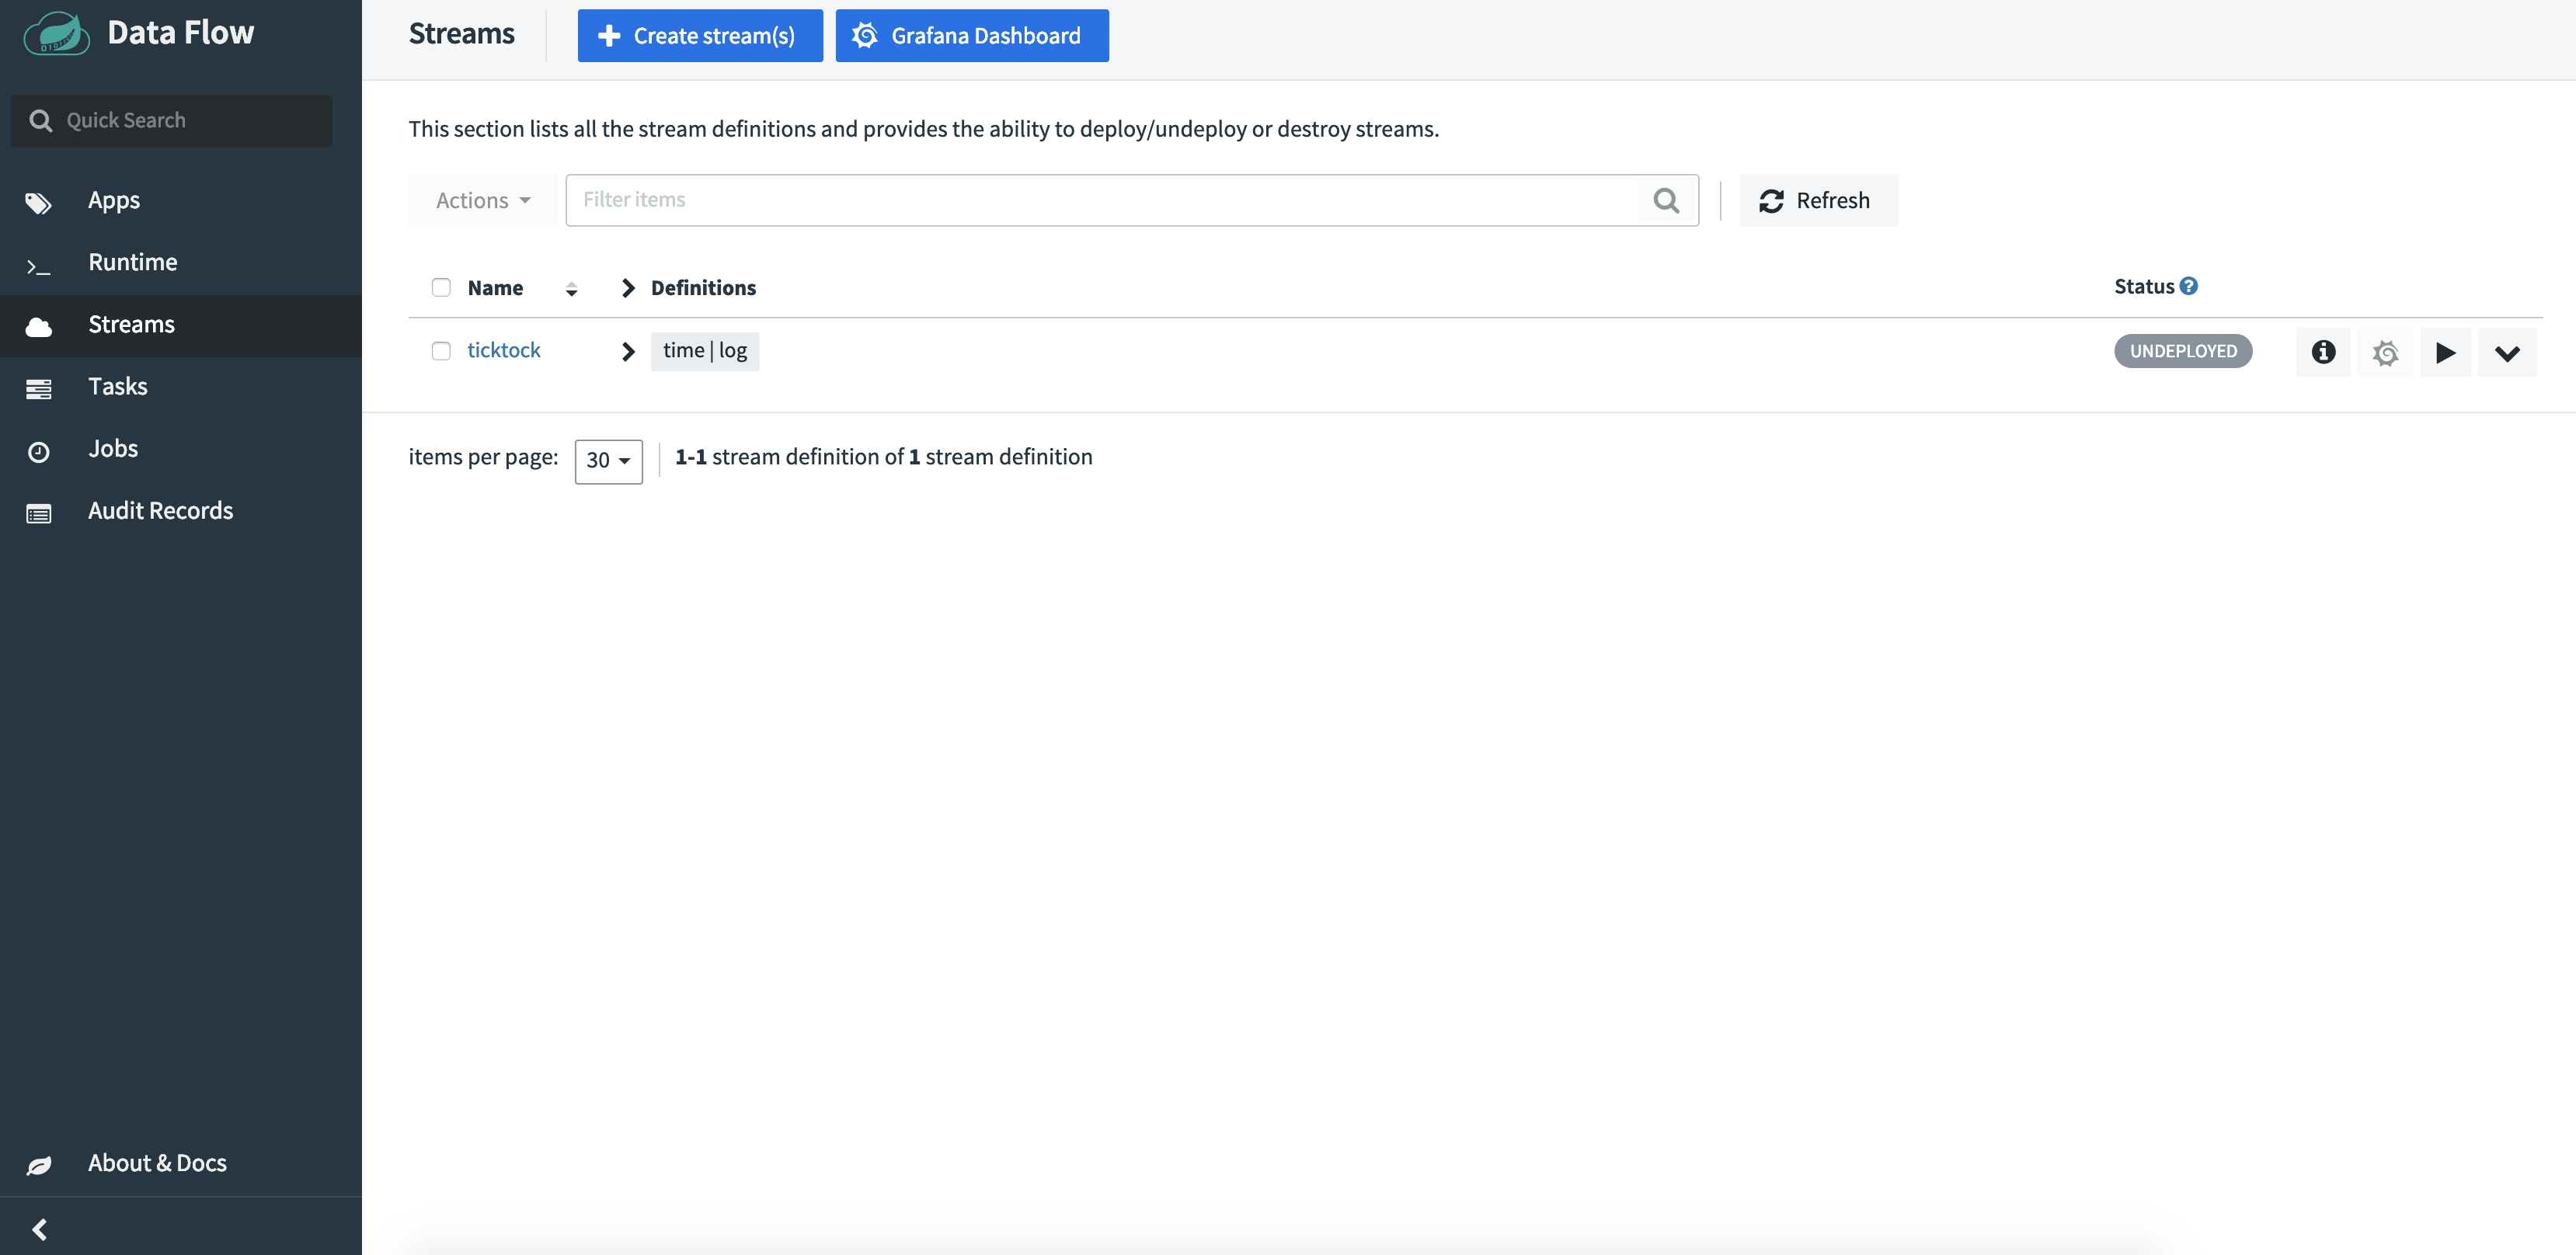Screen dimensions: 2576x1255
Task: Click the Quick Search magnifier icon
Action: pos(40,121)
